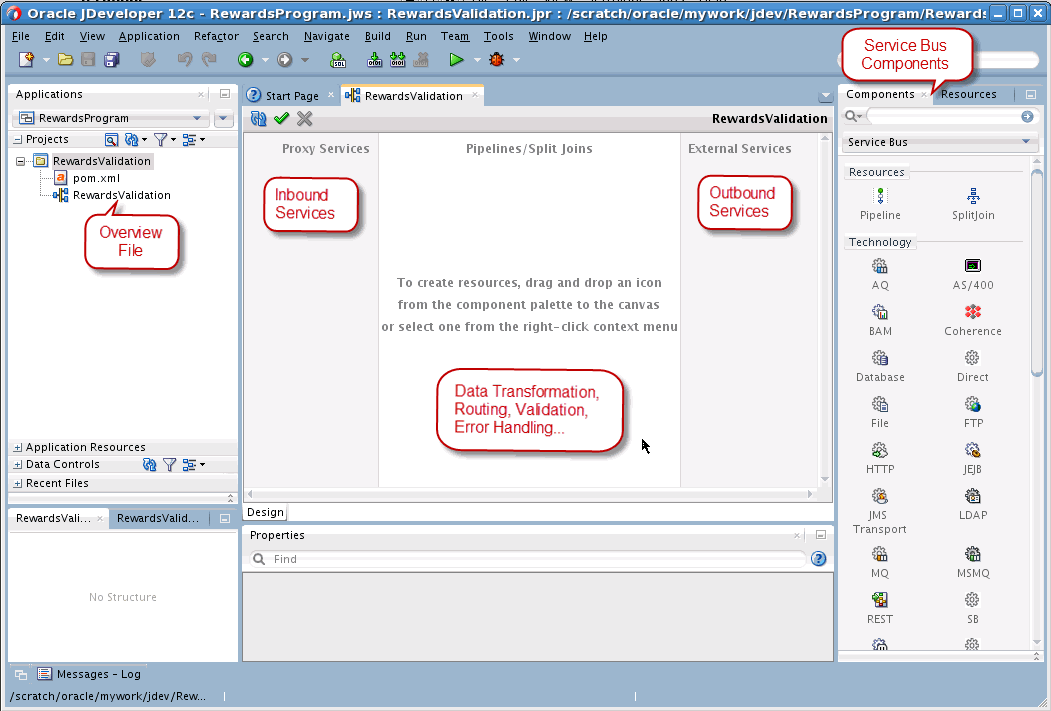Click the Save All toolbar icon
The image size is (1051, 711).
[112, 60]
